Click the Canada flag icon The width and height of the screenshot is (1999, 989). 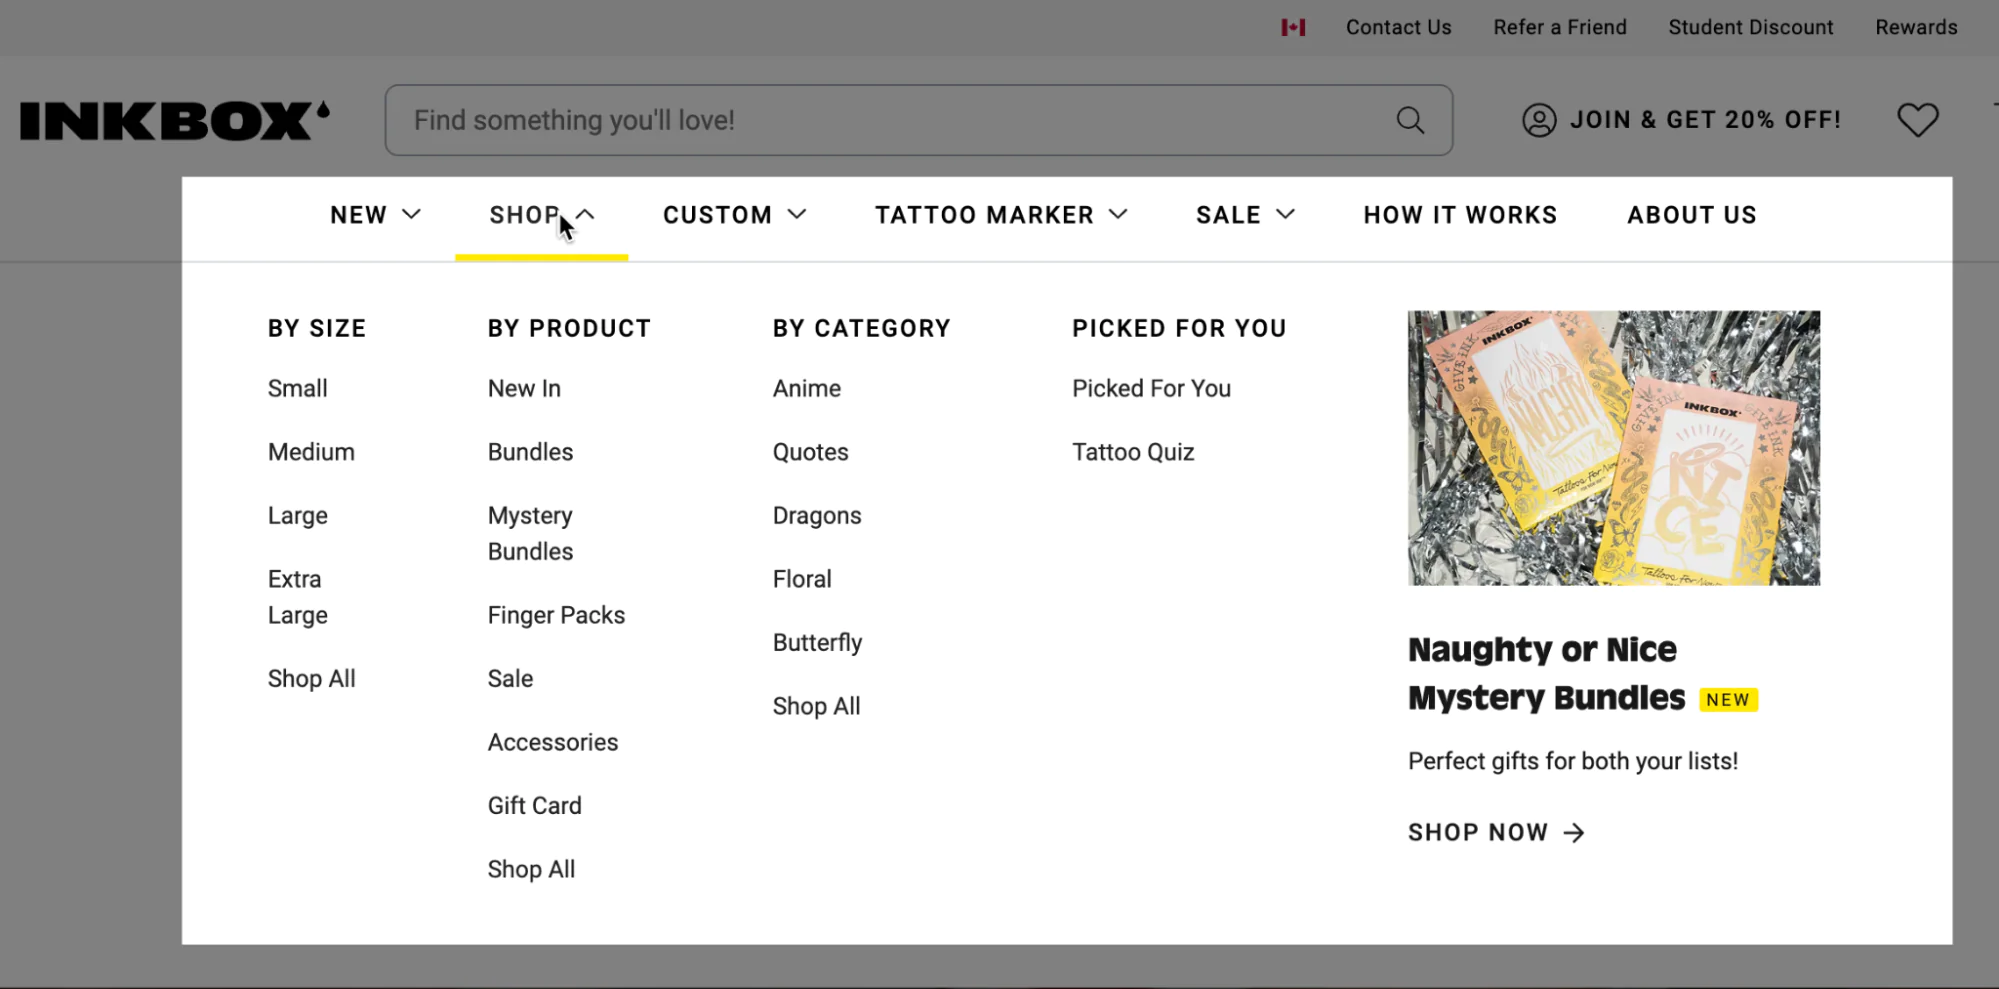point(1293,28)
